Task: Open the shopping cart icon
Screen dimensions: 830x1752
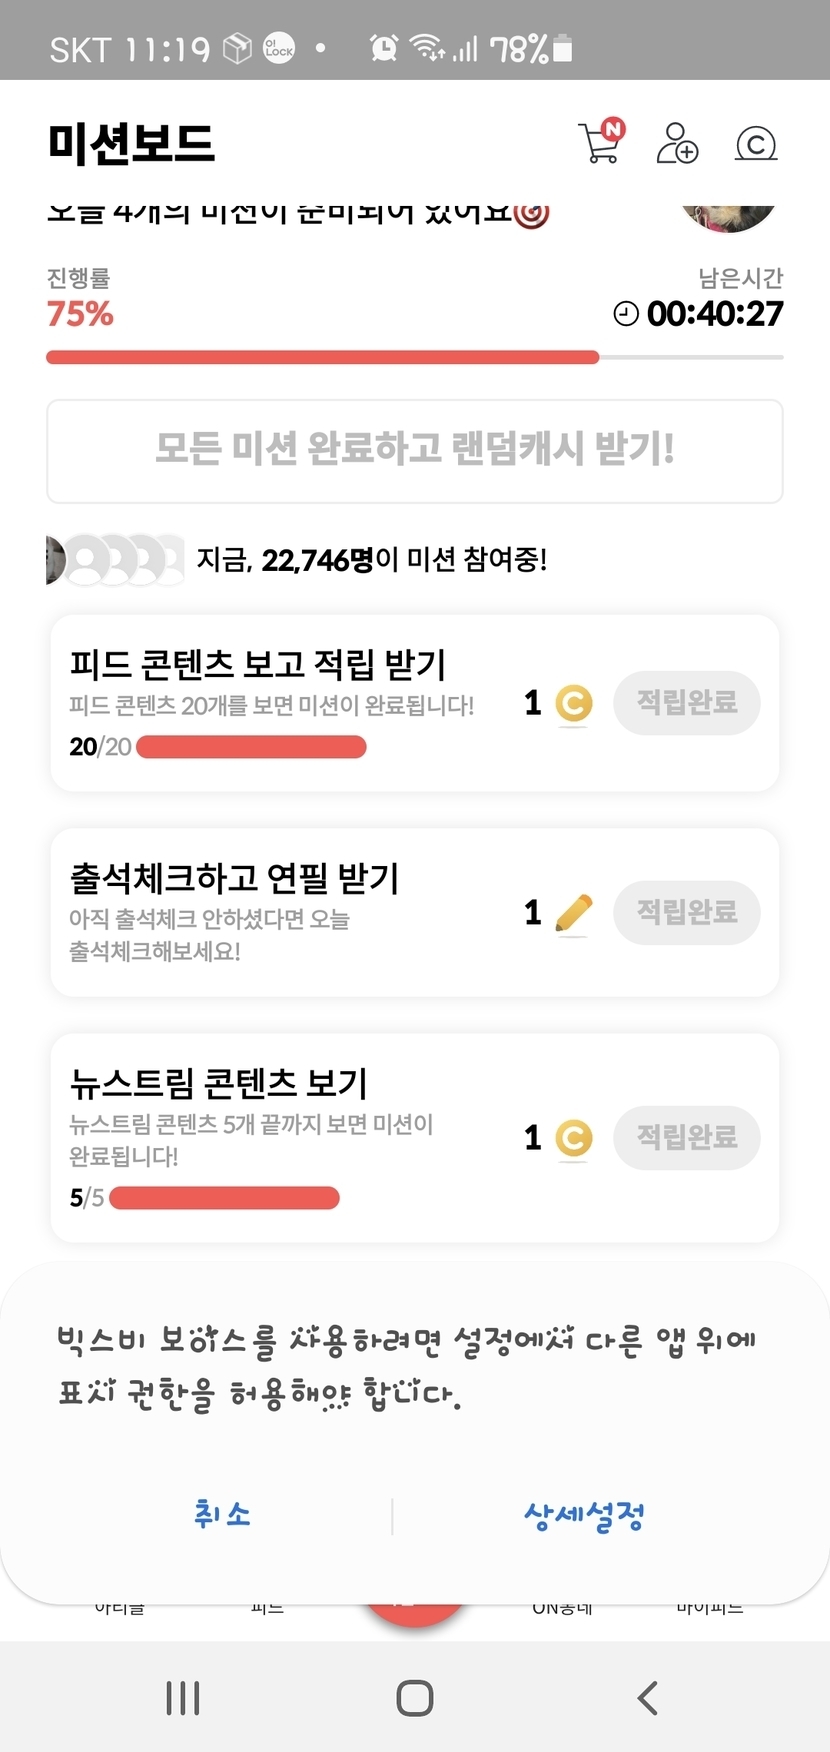Action: (x=601, y=142)
